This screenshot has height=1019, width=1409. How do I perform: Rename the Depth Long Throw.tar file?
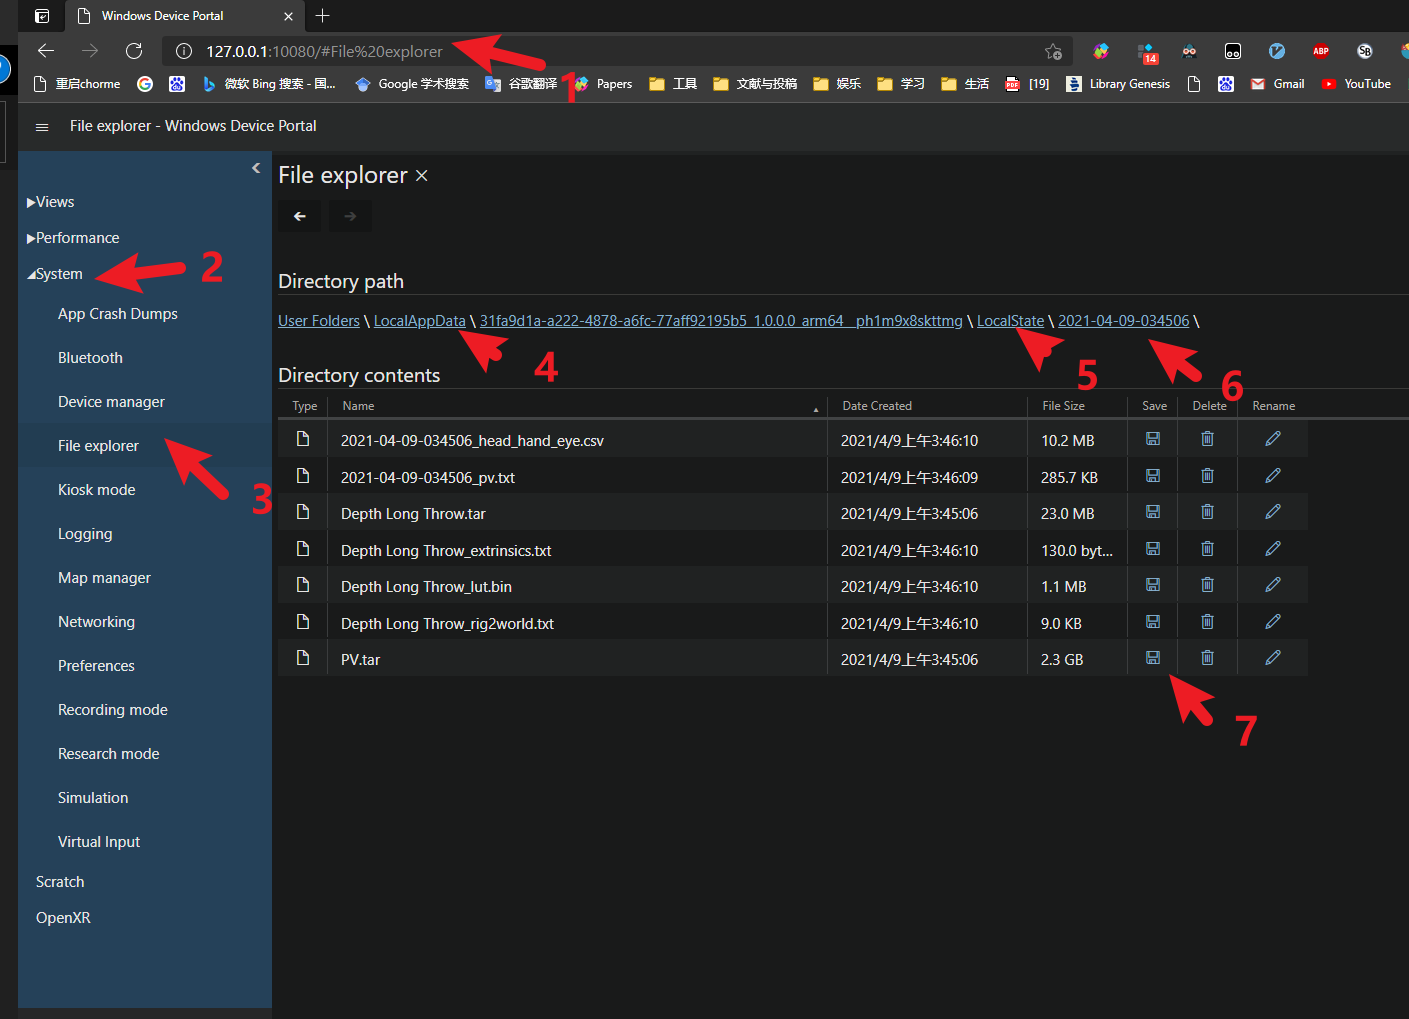coord(1272,512)
